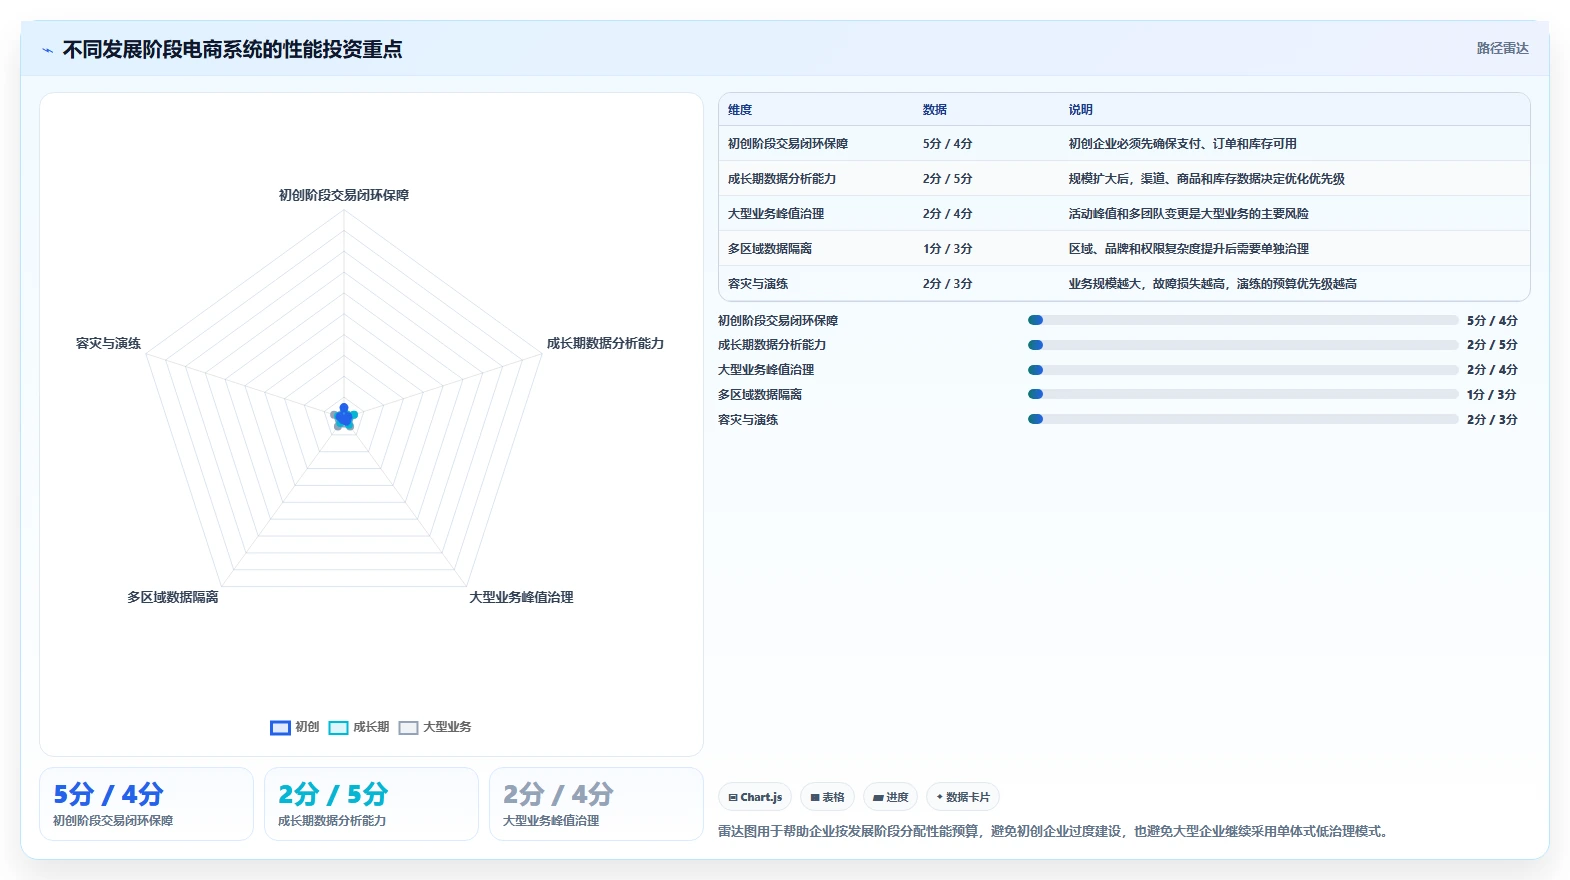Click radar axis label 大型业务峰值治理
The width and height of the screenshot is (1570, 880).
click(521, 597)
